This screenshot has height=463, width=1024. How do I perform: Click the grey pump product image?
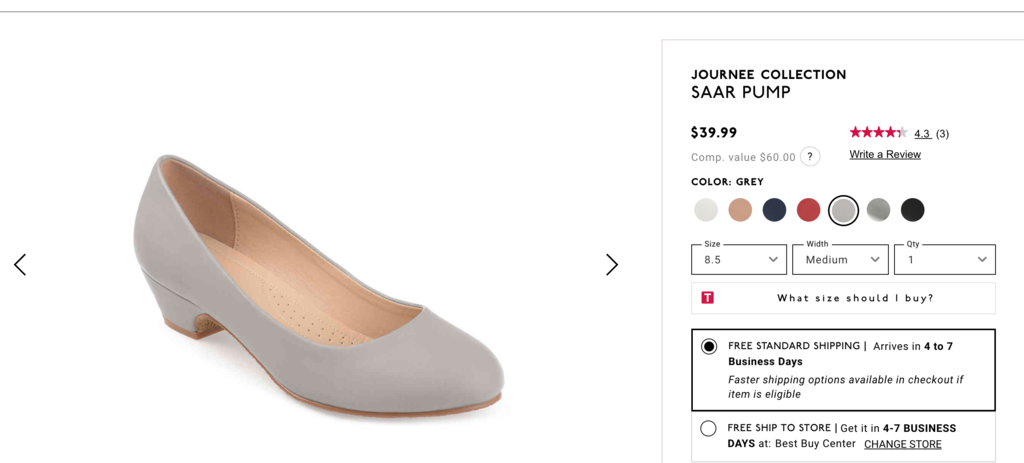tap(318, 285)
